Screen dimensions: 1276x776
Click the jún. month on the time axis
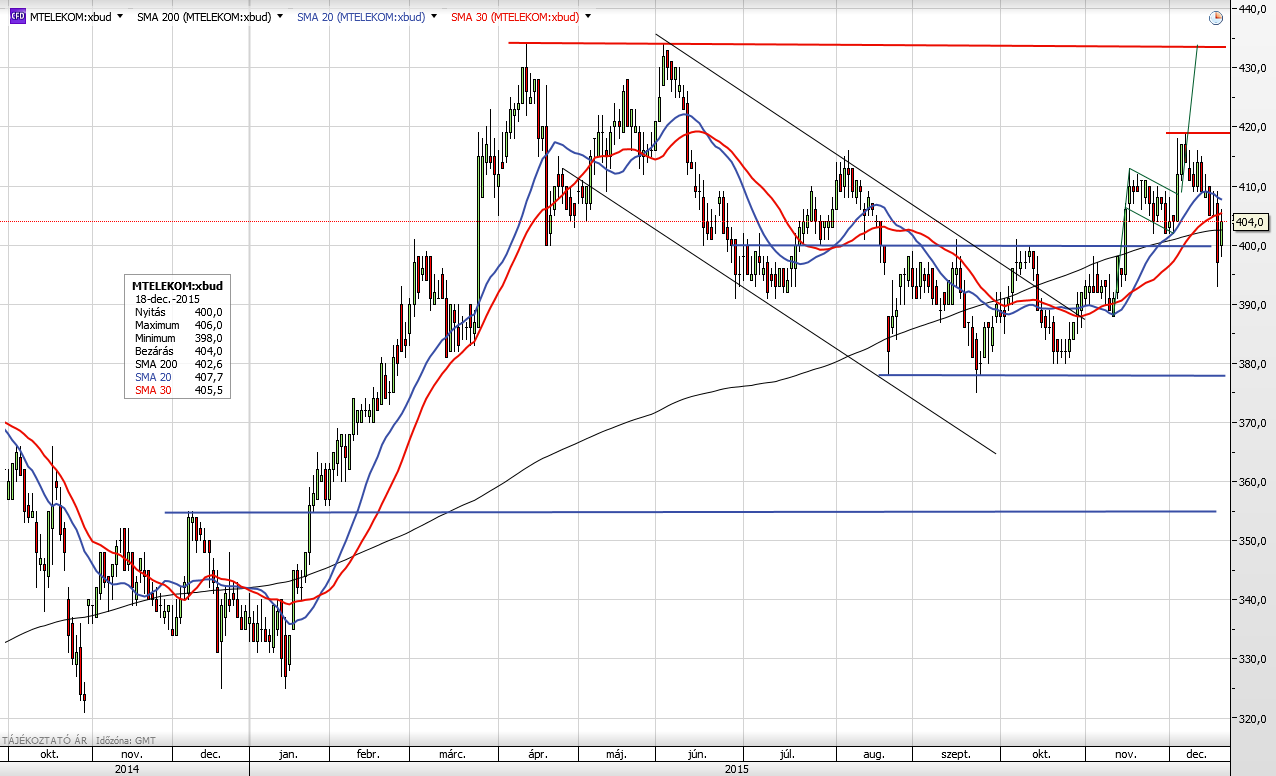click(x=697, y=754)
